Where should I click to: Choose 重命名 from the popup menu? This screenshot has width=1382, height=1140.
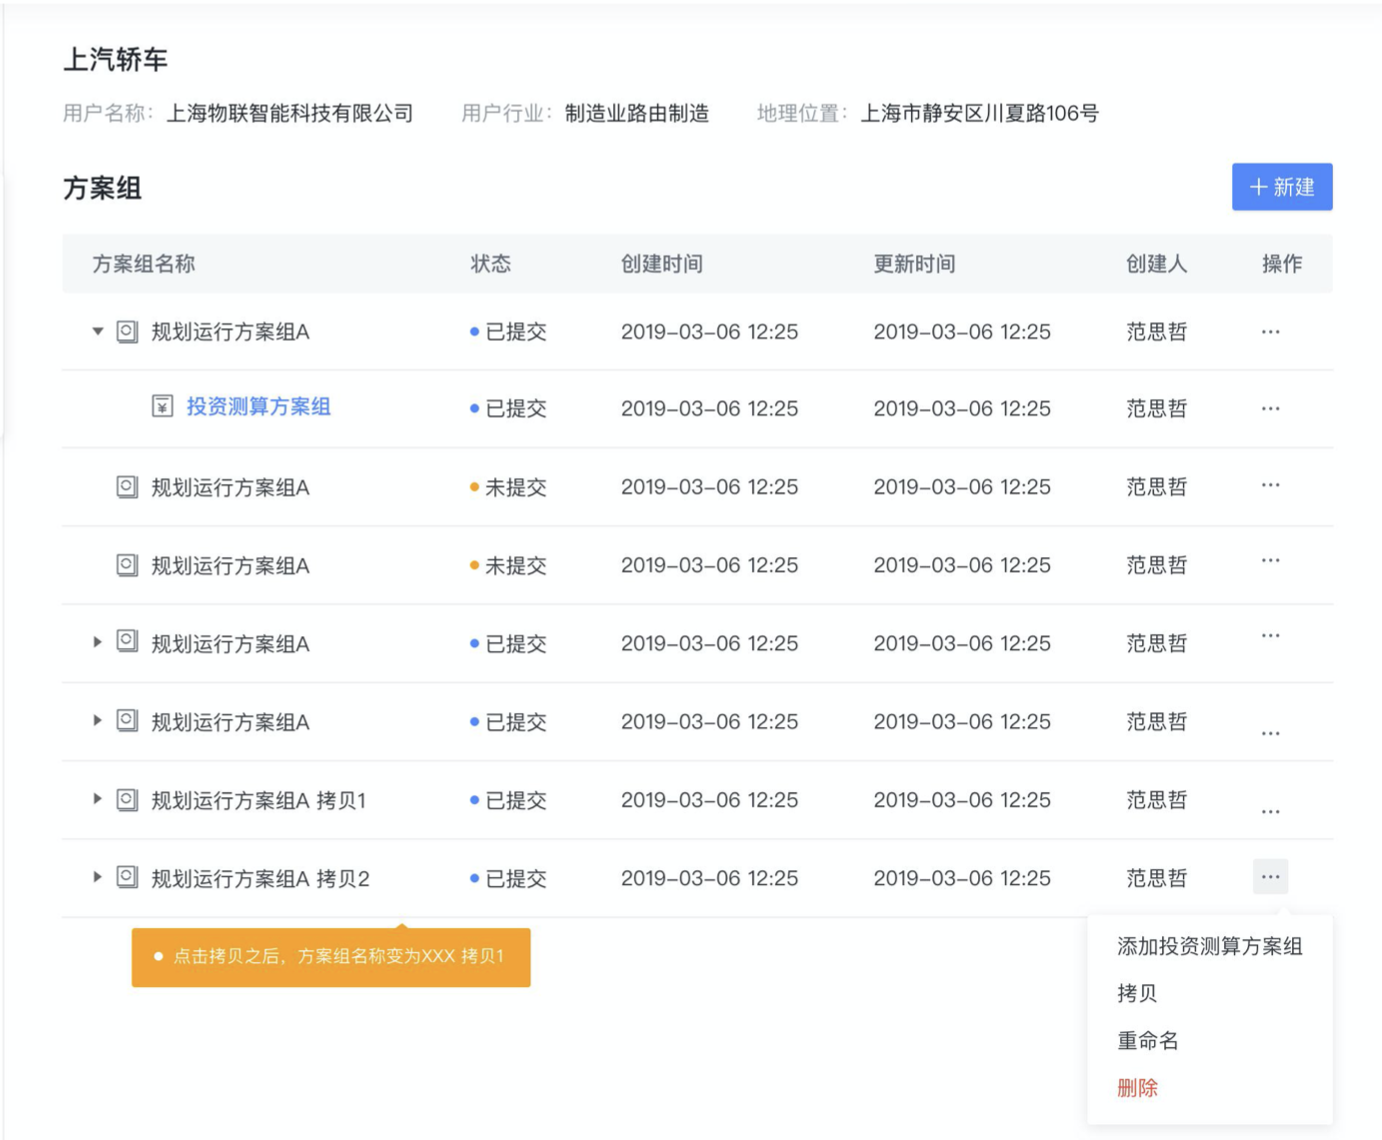click(x=1148, y=1041)
